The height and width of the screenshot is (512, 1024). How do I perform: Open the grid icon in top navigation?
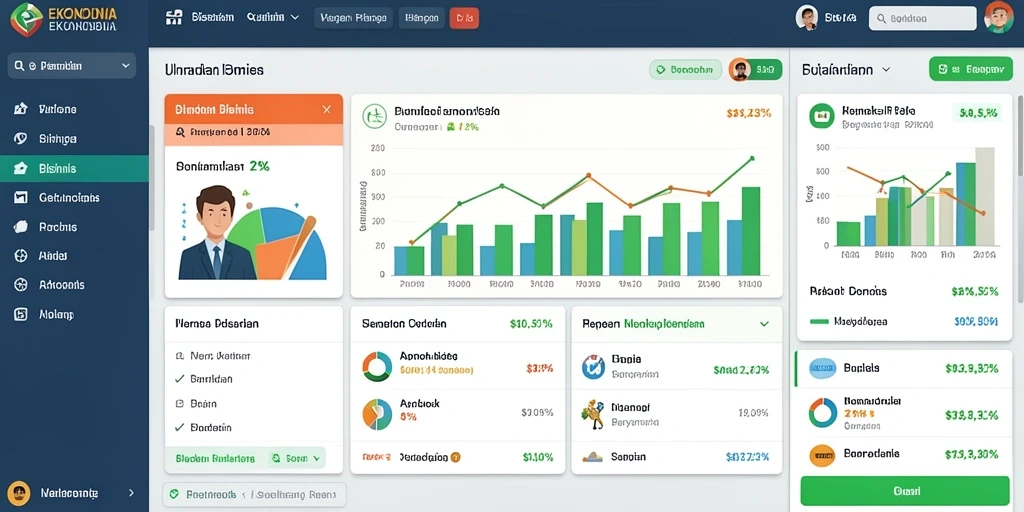coord(174,18)
